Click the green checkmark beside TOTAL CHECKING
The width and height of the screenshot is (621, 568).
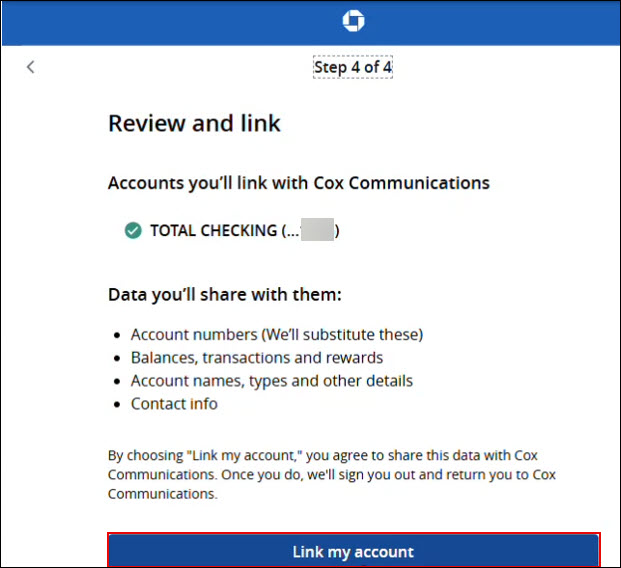pos(133,231)
